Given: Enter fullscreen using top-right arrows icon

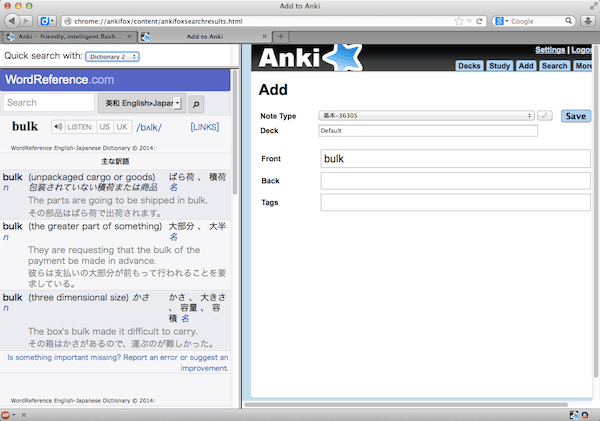Looking at the screenshot, I should click(593, 6).
